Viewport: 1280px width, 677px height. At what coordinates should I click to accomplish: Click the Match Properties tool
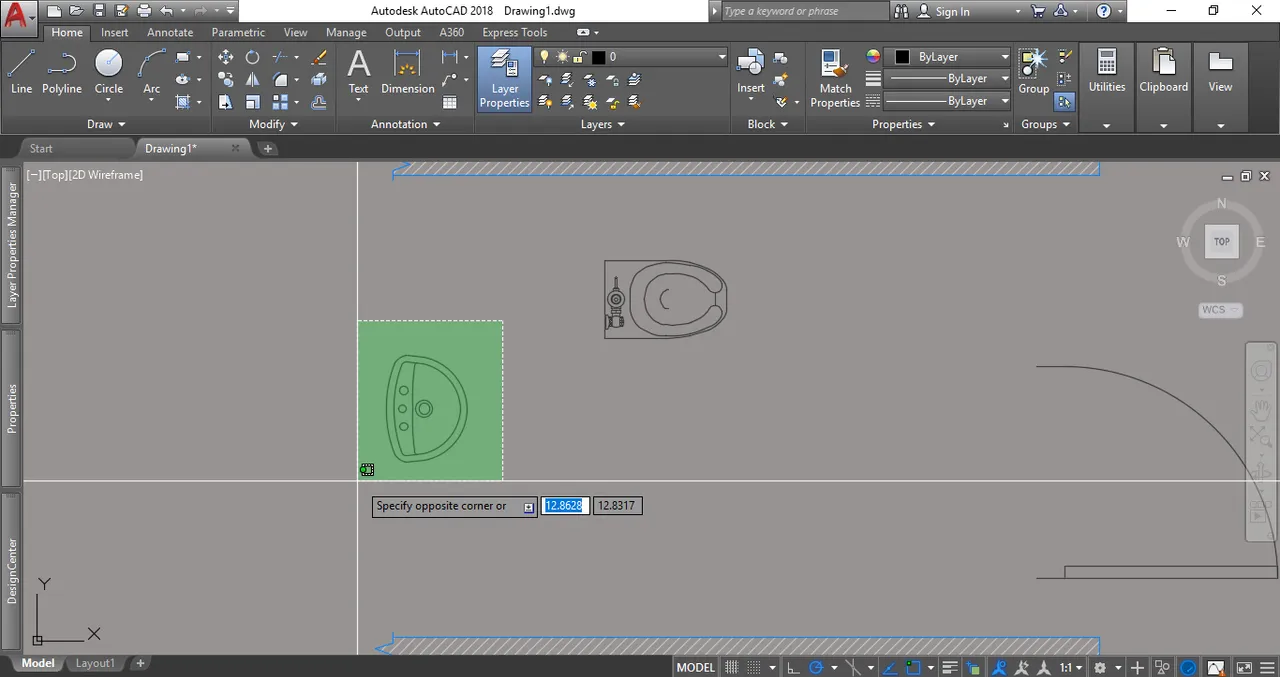(835, 79)
